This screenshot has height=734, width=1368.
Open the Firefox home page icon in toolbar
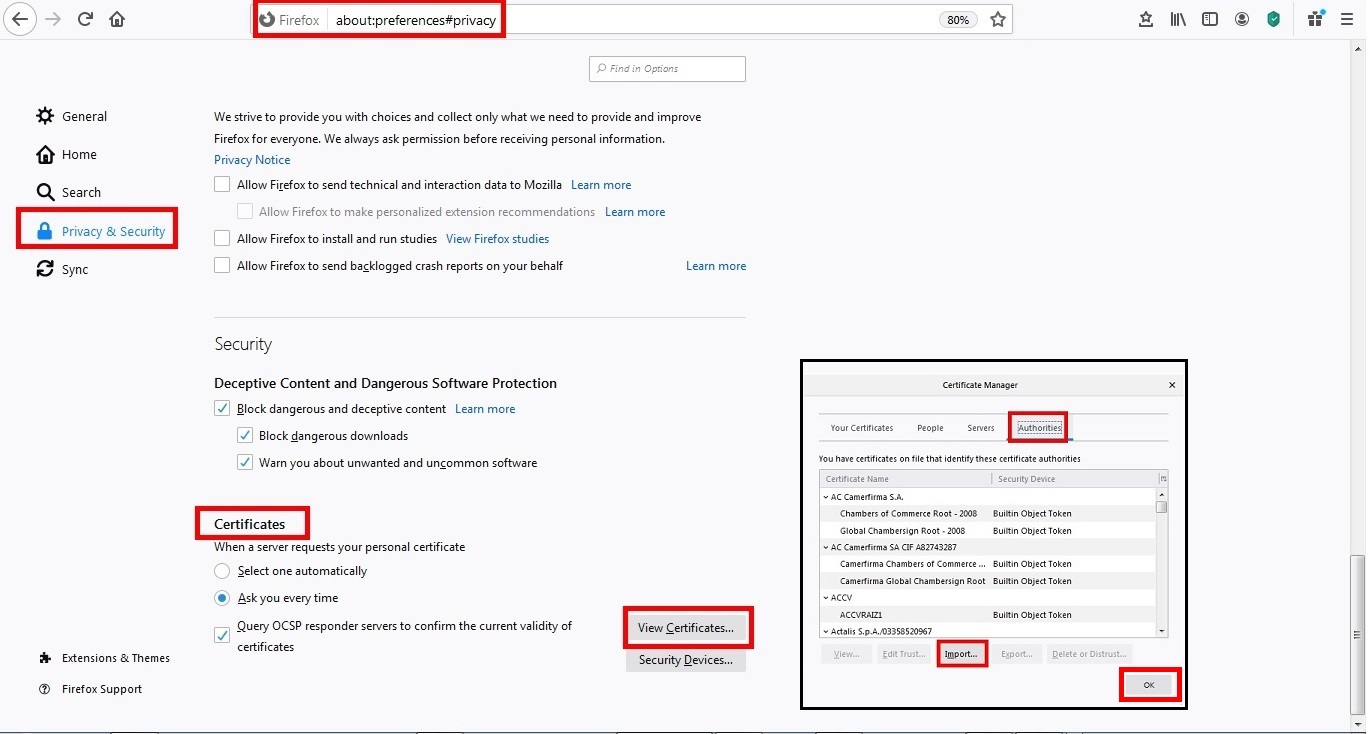tap(117, 19)
